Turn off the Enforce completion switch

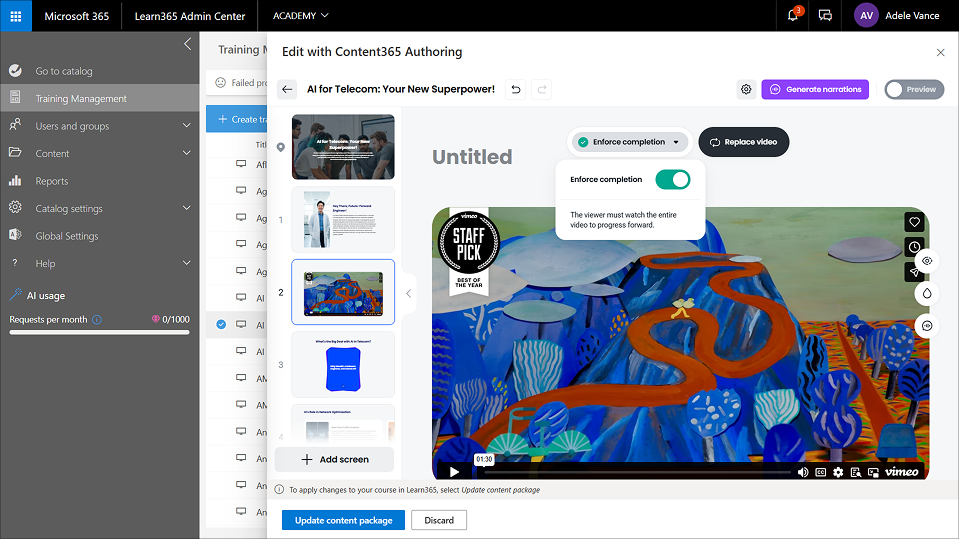point(672,179)
